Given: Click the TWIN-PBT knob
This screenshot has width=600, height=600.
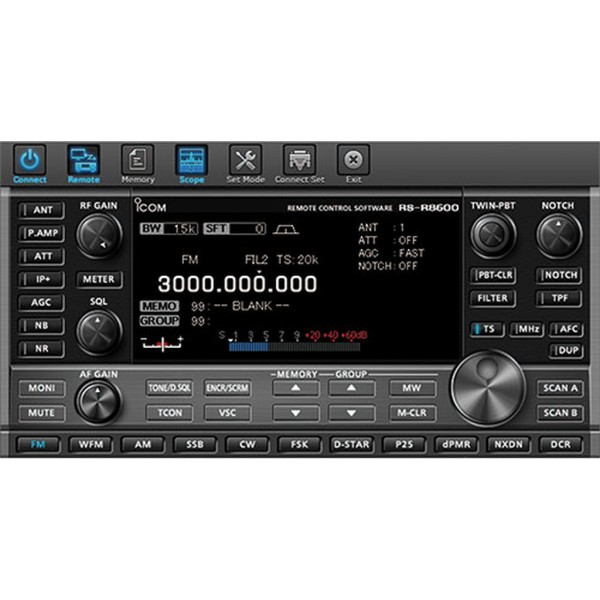Looking at the screenshot, I should pyautogui.click(x=493, y=235).
